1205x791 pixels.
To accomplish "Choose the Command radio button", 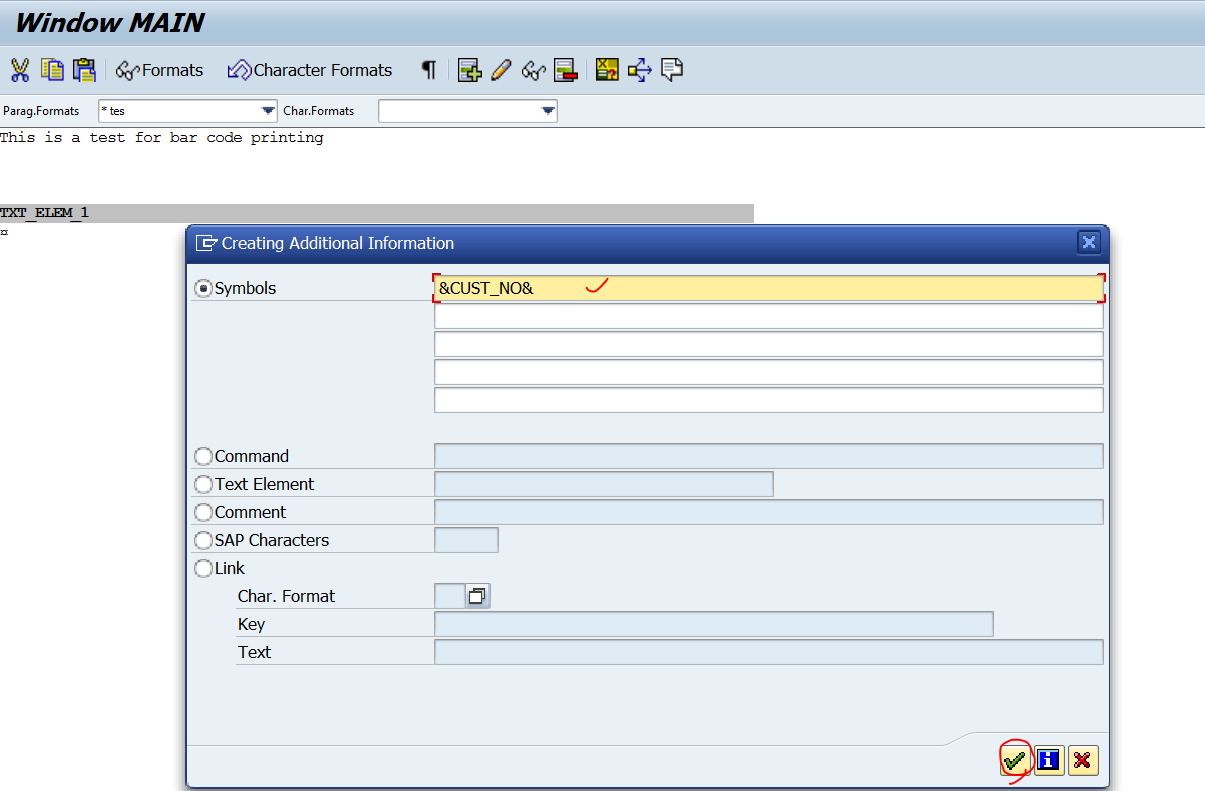I will (203, 455).
